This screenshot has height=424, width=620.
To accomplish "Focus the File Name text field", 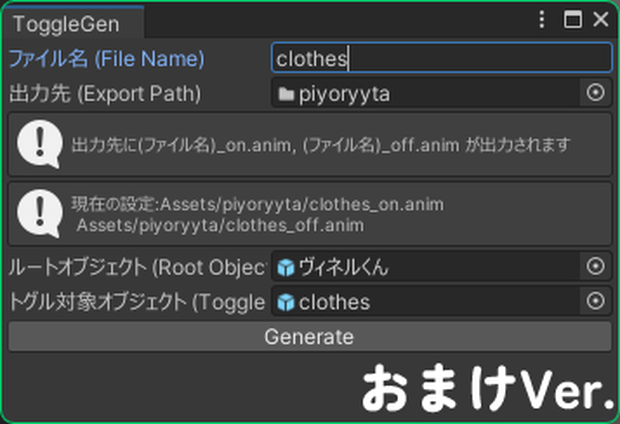I will tap(442, 58).
